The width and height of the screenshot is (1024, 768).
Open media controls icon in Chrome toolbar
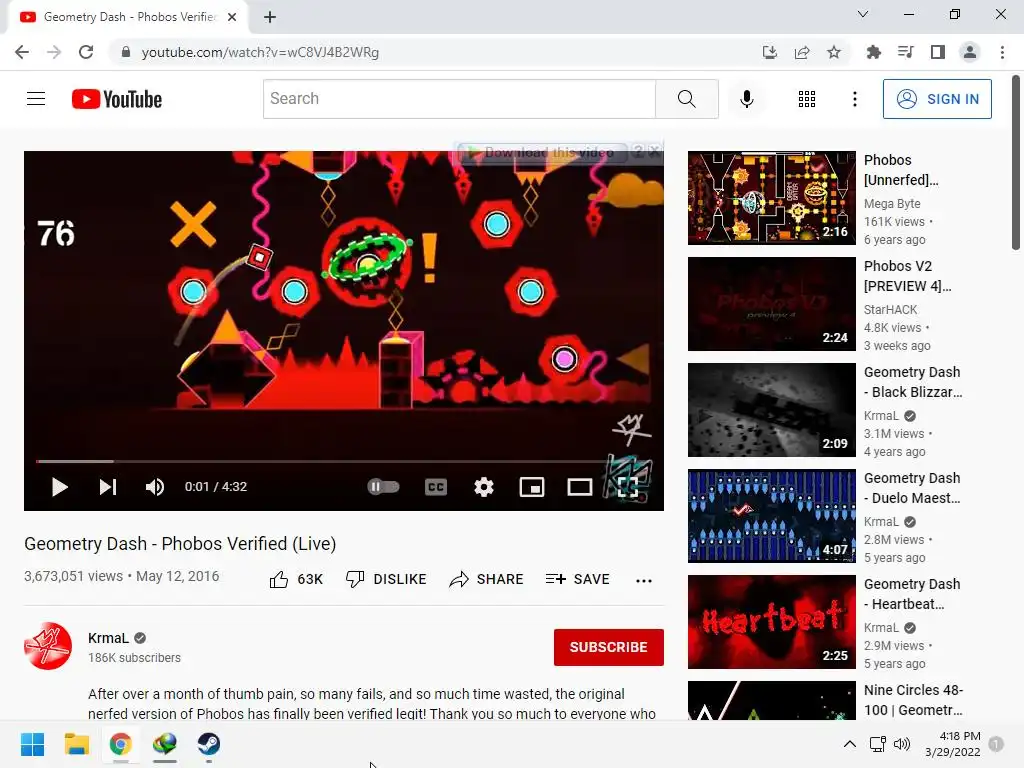coord(905,52)
